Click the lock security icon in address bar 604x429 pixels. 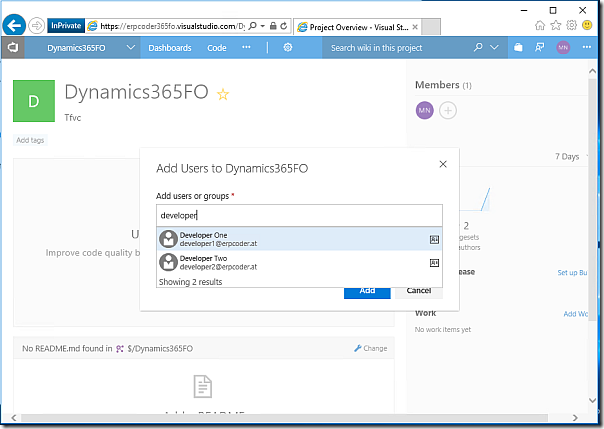pos(273,26)
